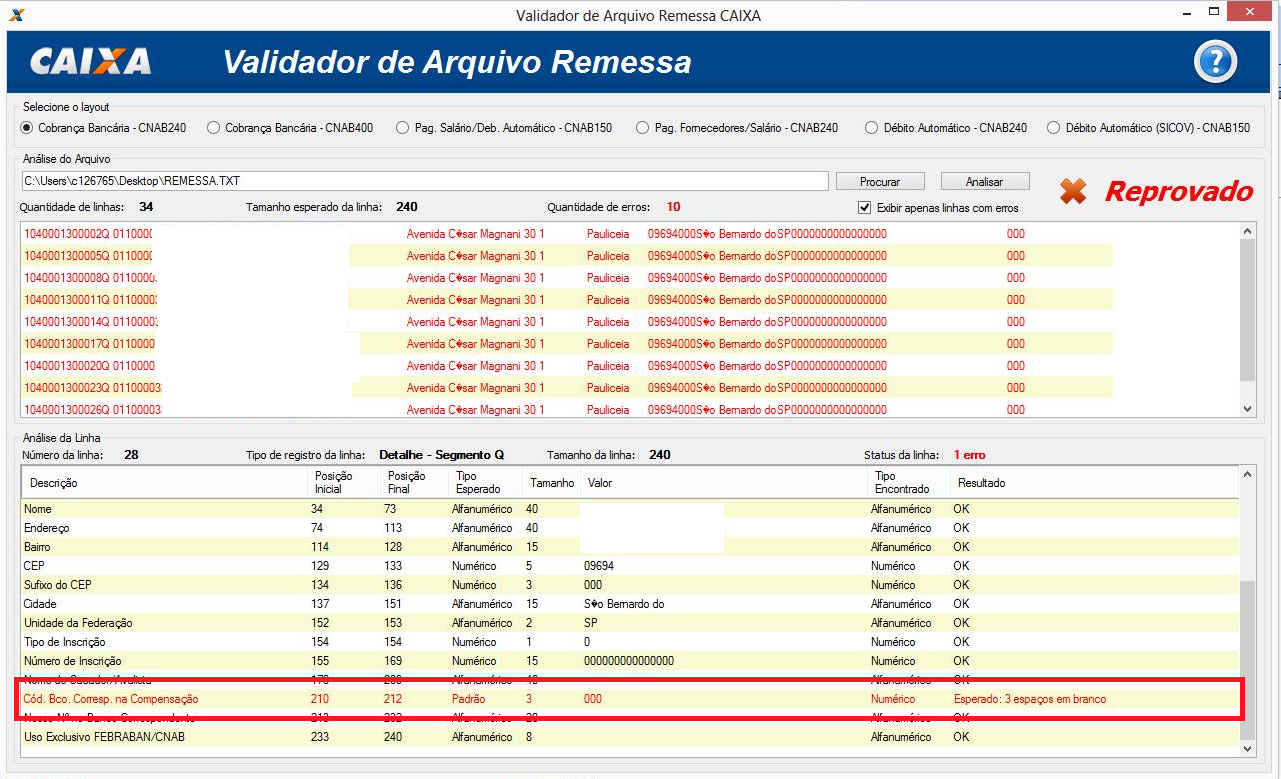Click the Posição Final column header
The width and height of the screenshot is (1281, 779).
click(416, 483)
